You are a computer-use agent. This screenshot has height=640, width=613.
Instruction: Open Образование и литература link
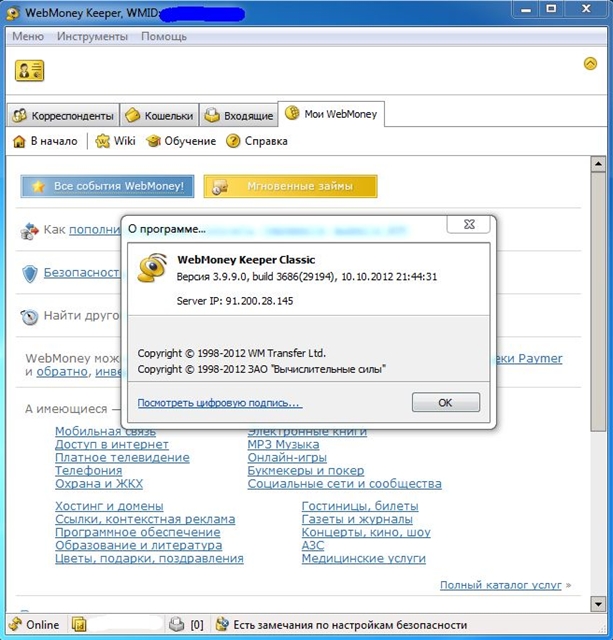pyautogui.click(x=138, y=545)
